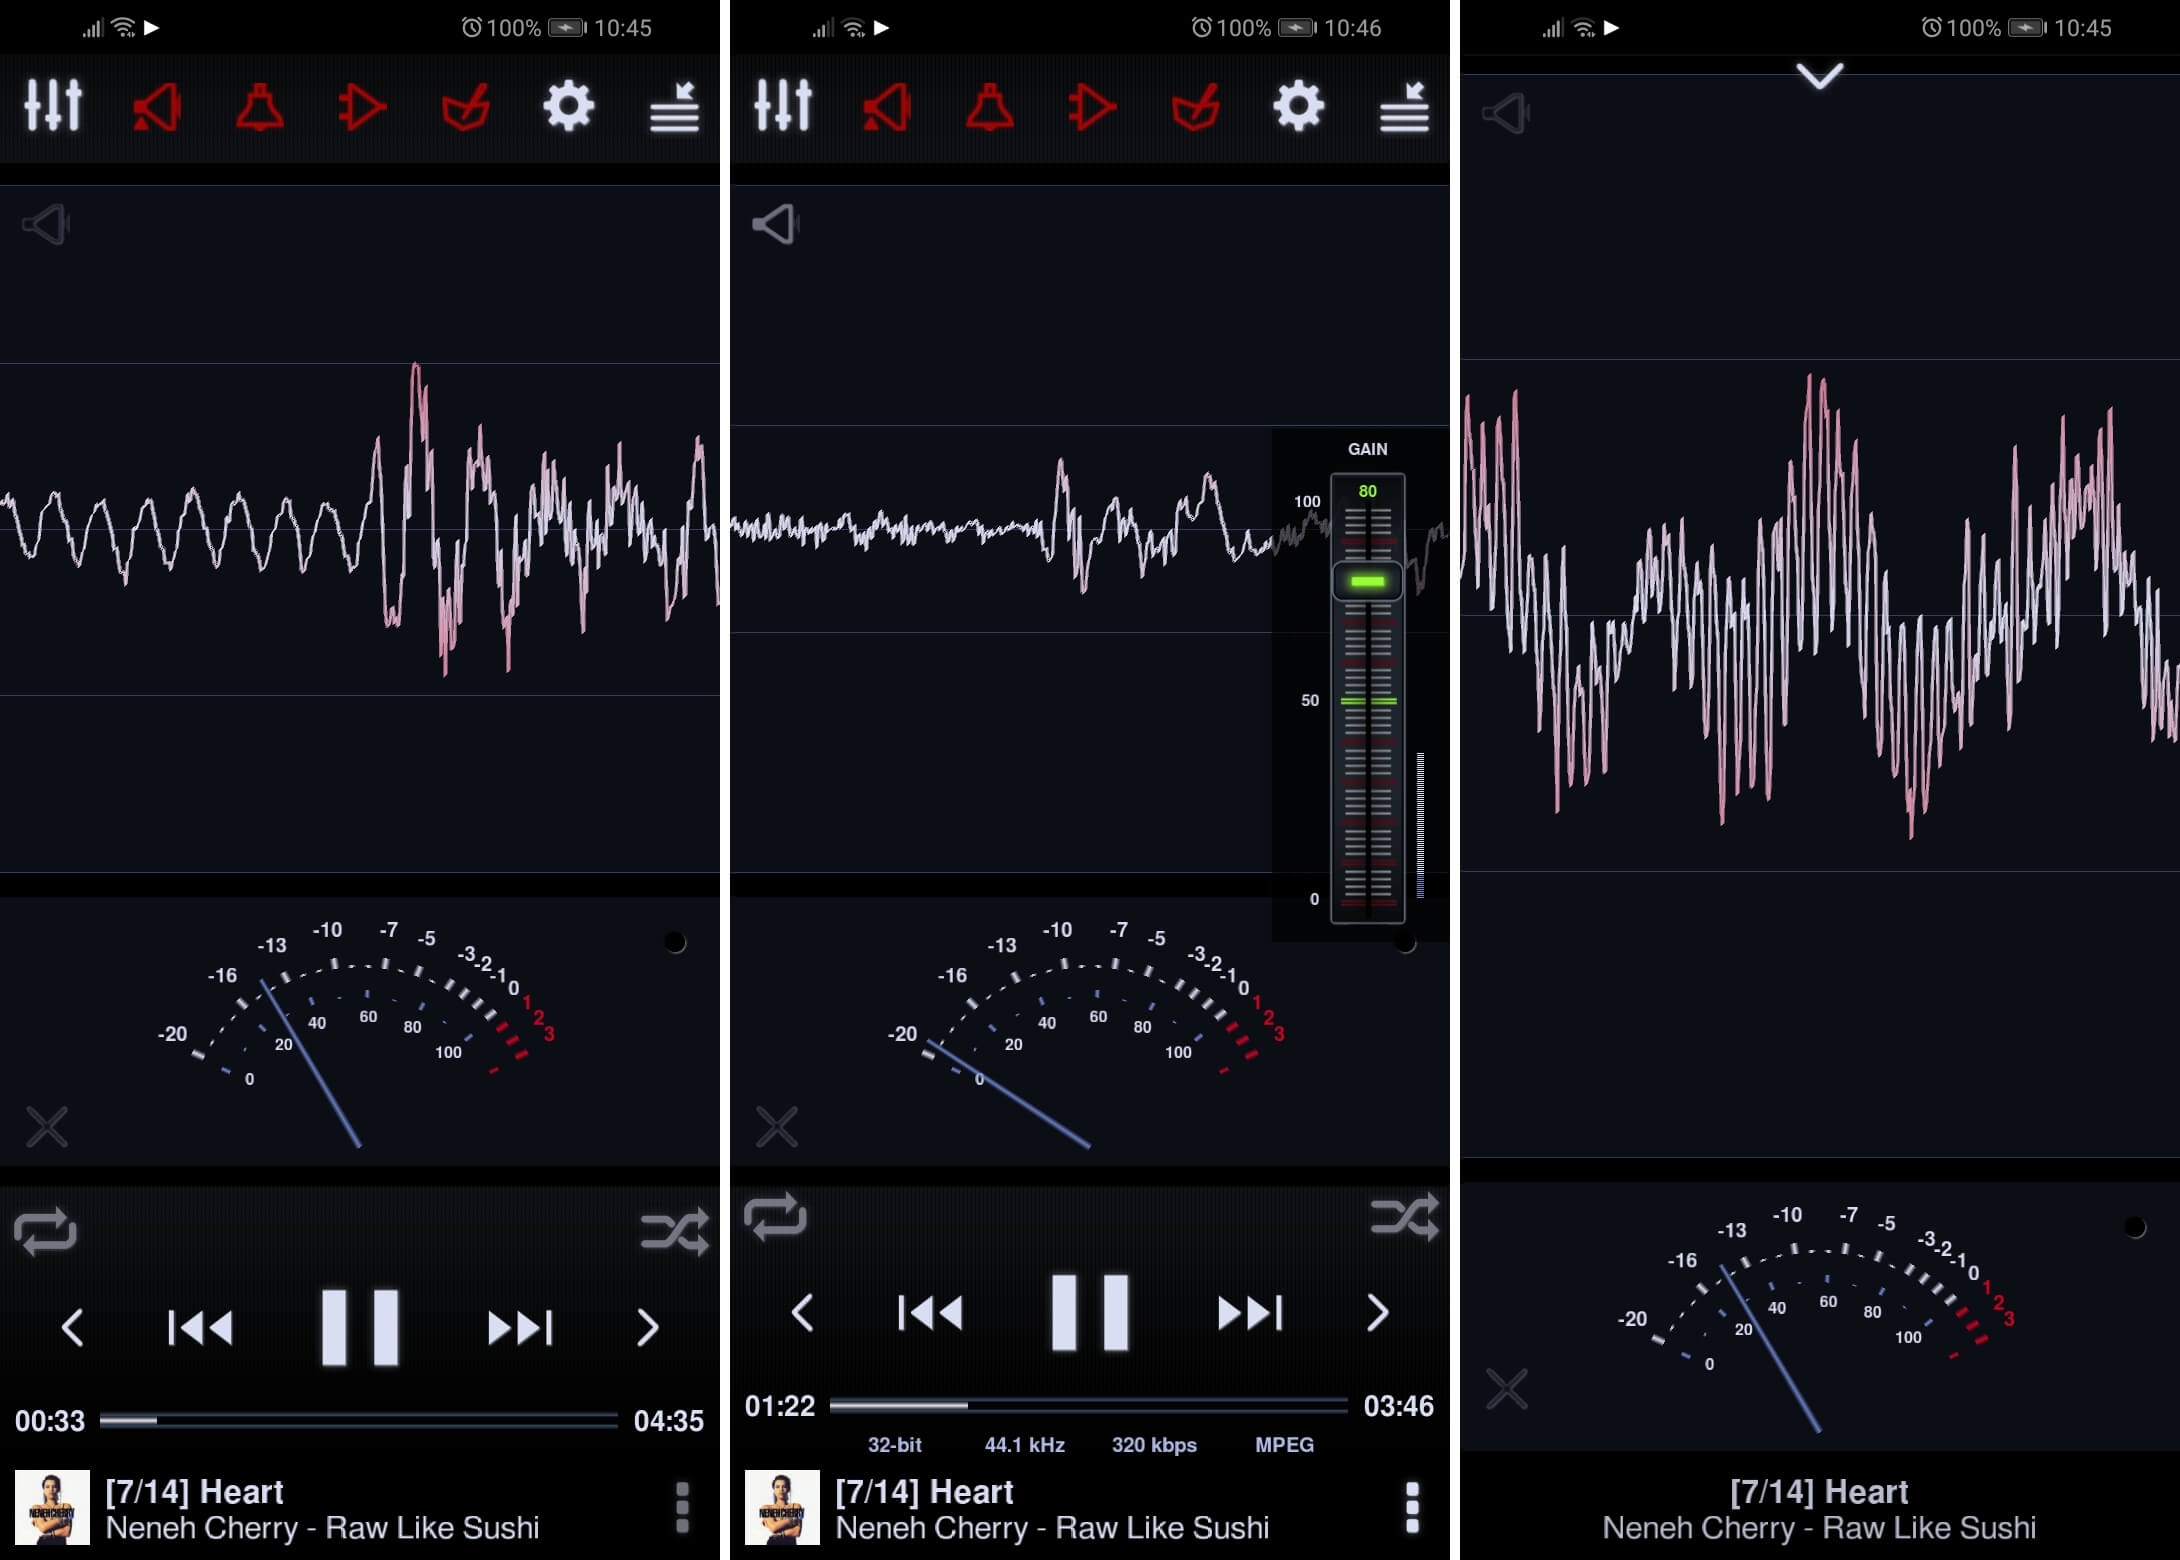Tap right angle bracket arrow in left screen
This screenshot has width=2180, height=1560.
point(648,1328)
